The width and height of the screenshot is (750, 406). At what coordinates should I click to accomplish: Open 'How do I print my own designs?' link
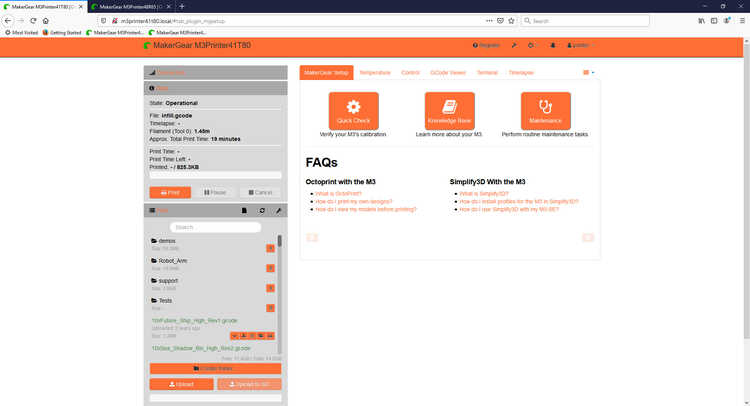point(354,202)
